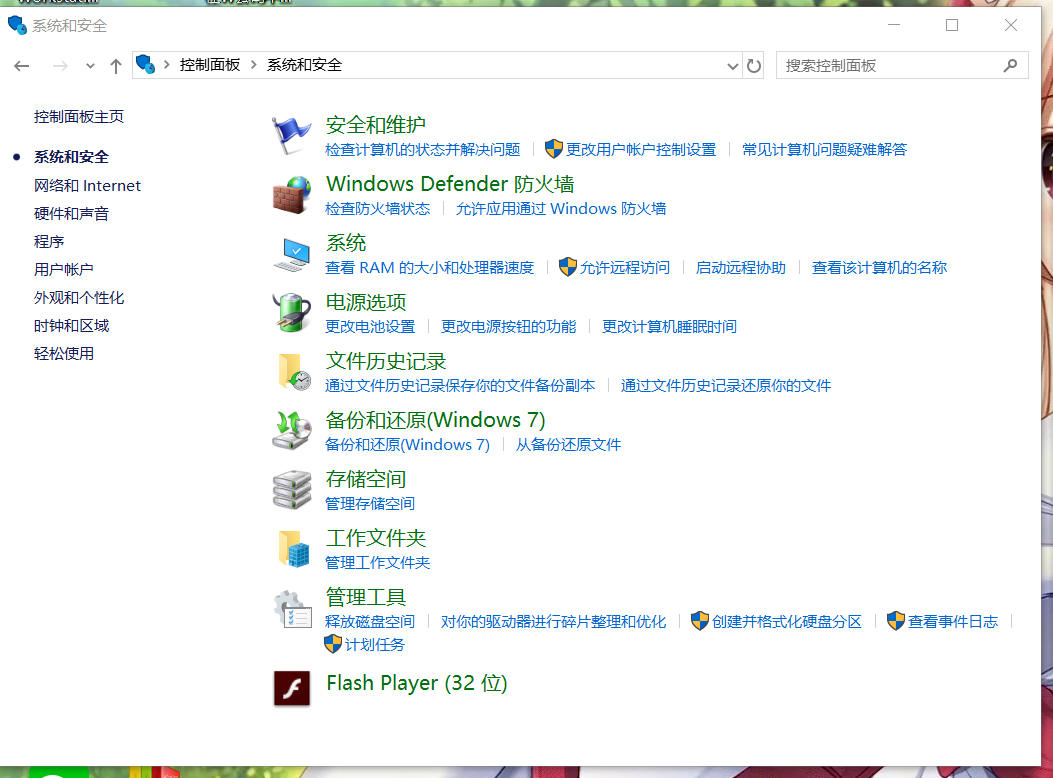Click the control panel icon in address bar
1053x778 pixels.
coord(145,64)
